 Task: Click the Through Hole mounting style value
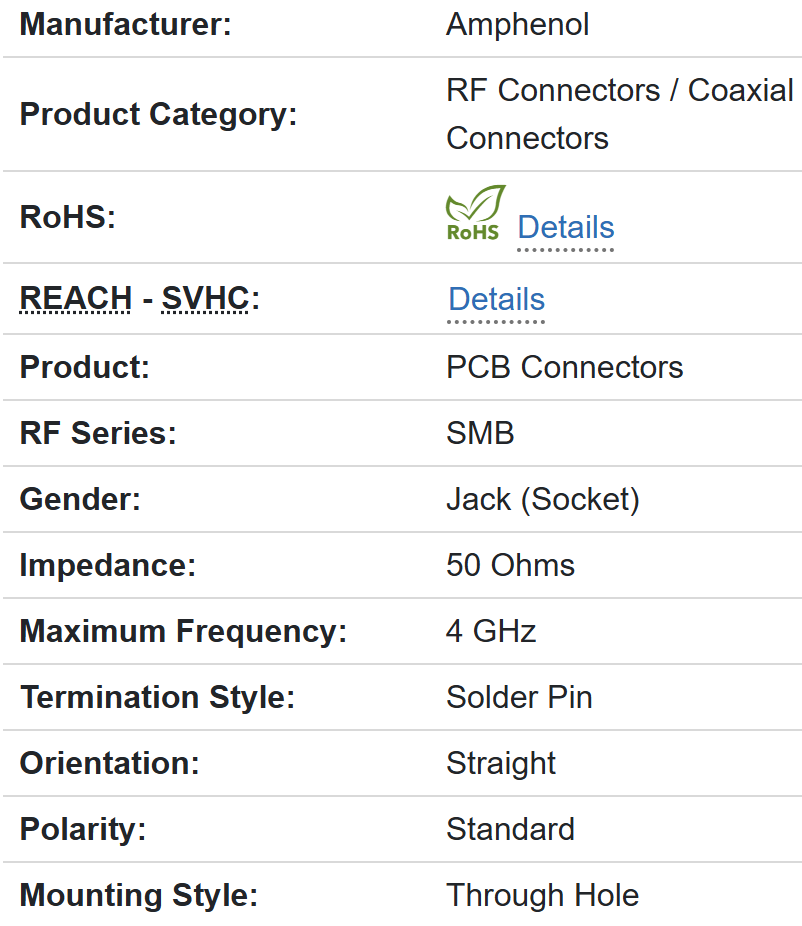point(542,895)
